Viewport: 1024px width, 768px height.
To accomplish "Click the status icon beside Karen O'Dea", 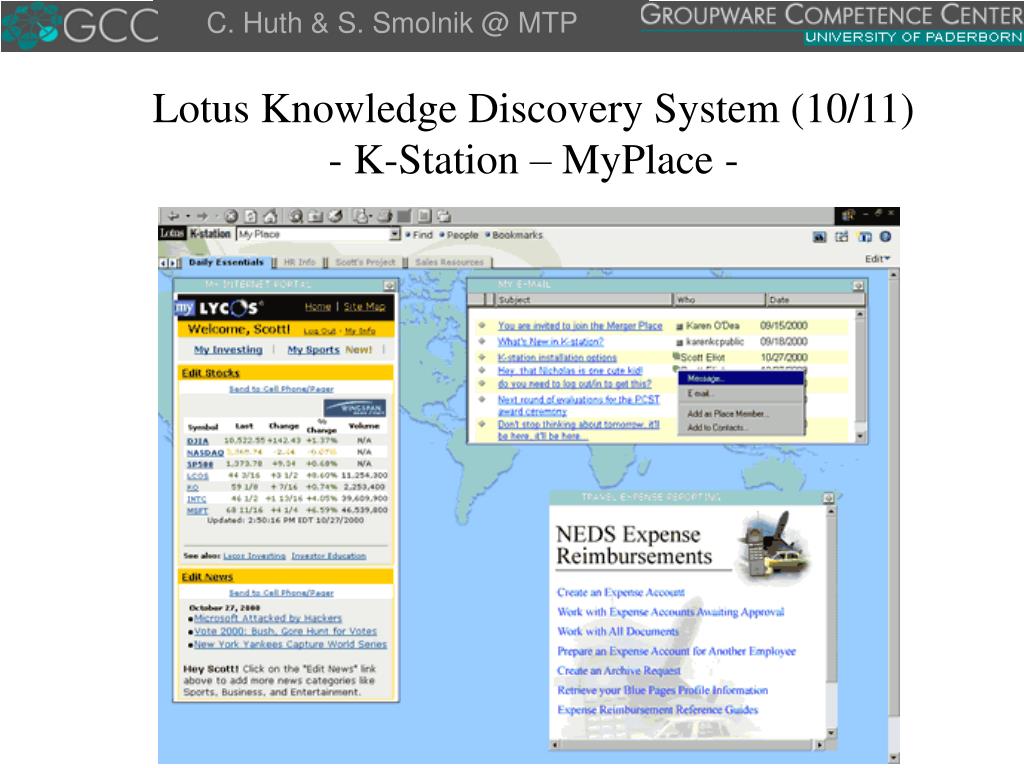I will (679, 326).
